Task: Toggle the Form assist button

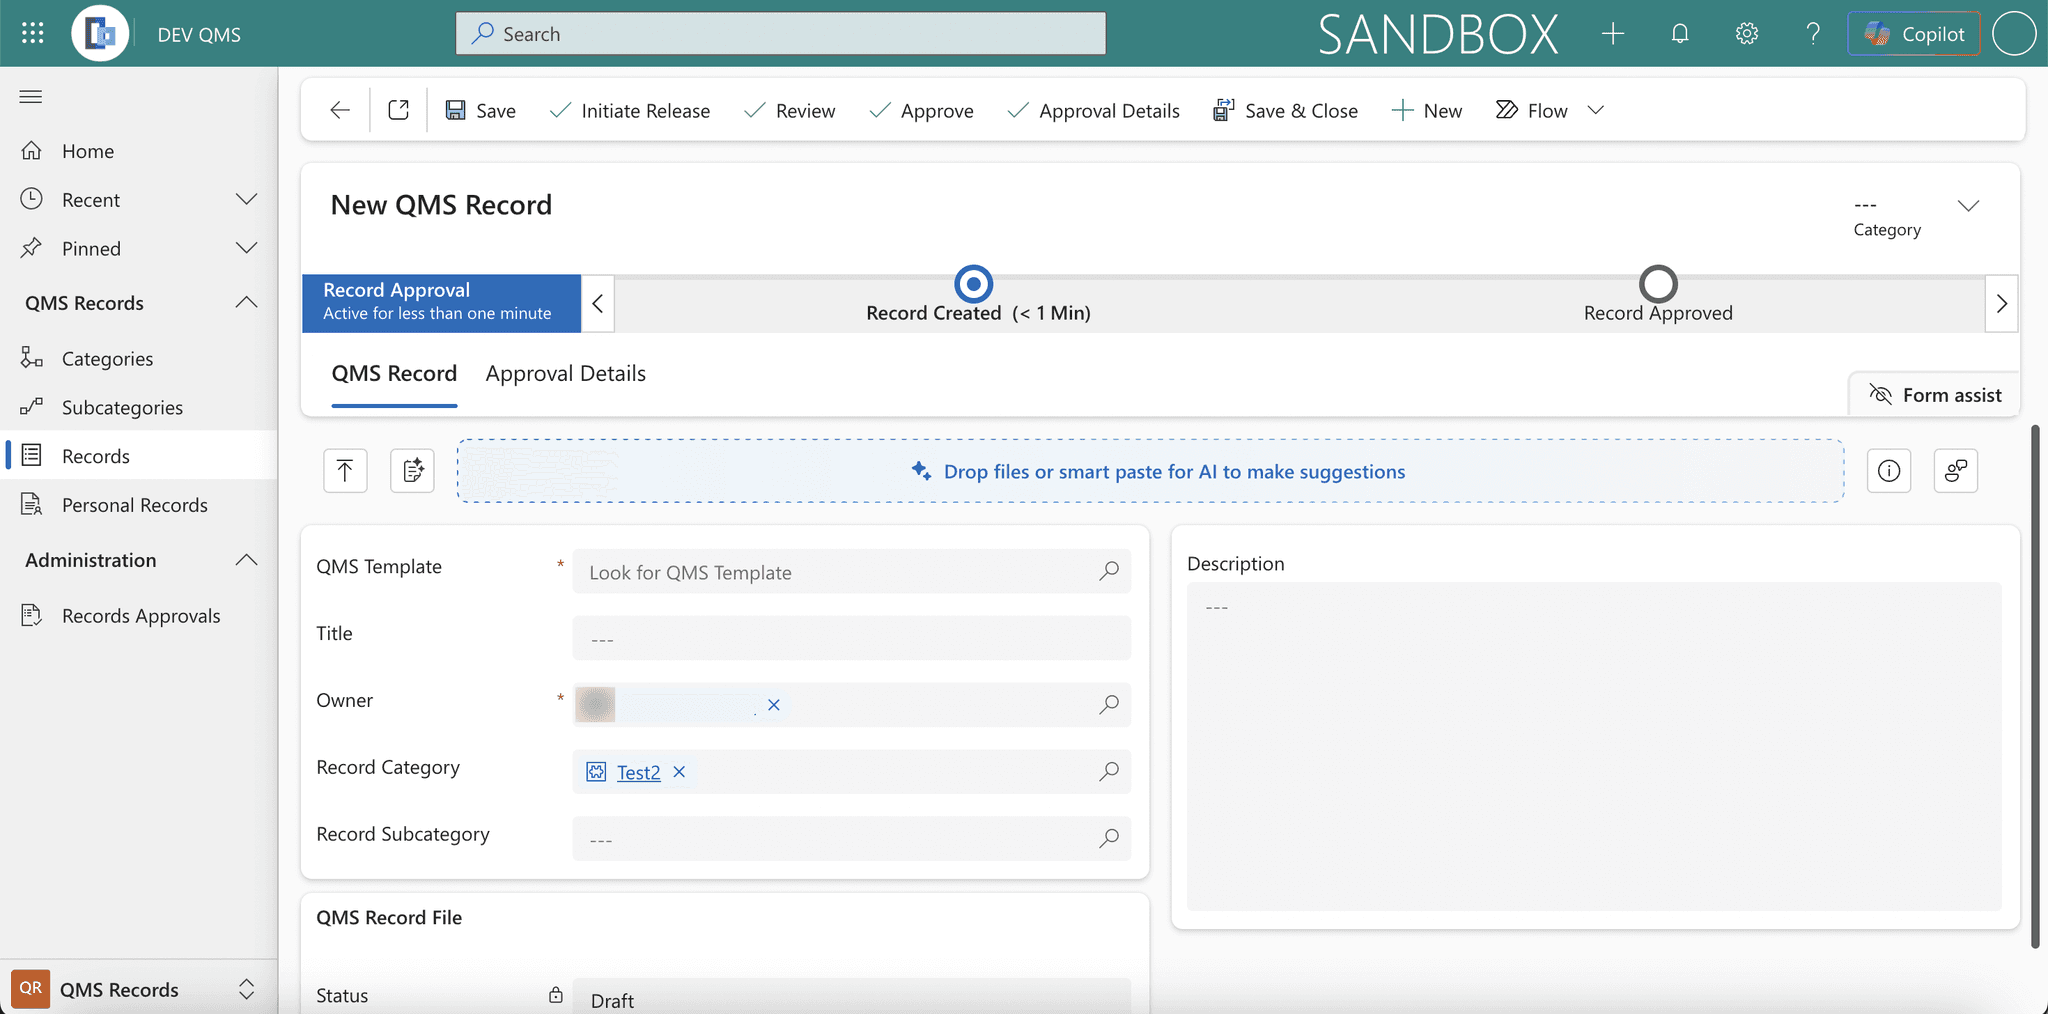Action: pyautogui.click(x=1935, y=395)
